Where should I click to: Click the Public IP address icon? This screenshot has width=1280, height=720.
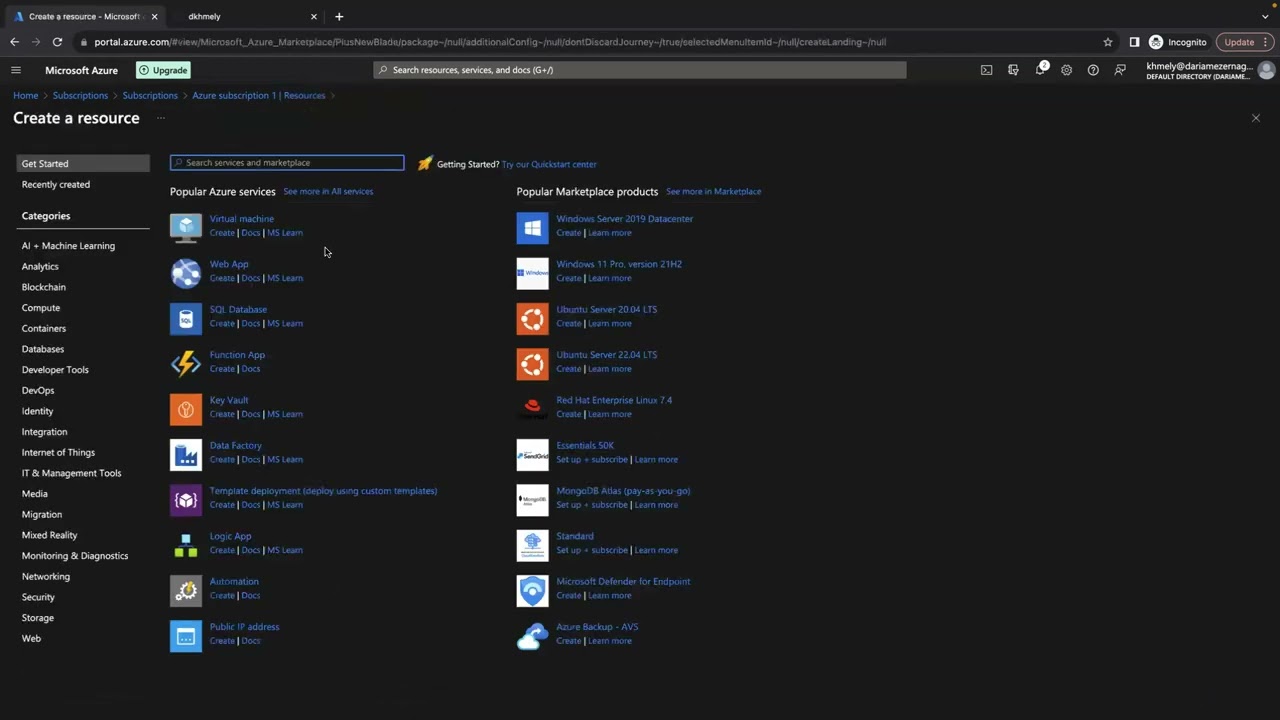click(x=186, y=635)
